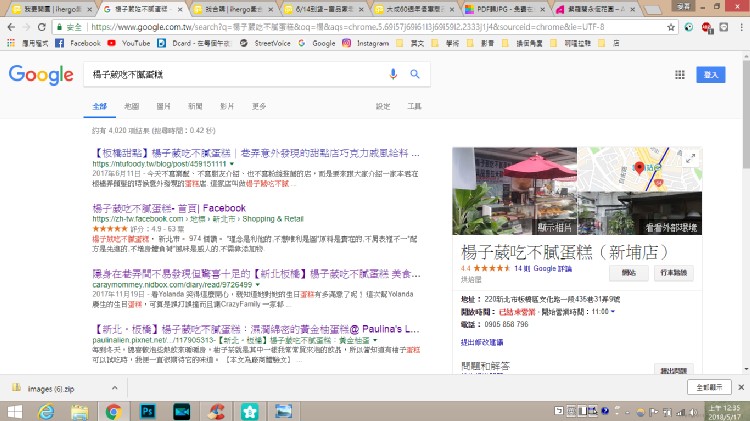Open YouTube bookmark in bookmarks bar
This screenshot has width=750, height=421.
pyautogui.click(x=129, y=43)
